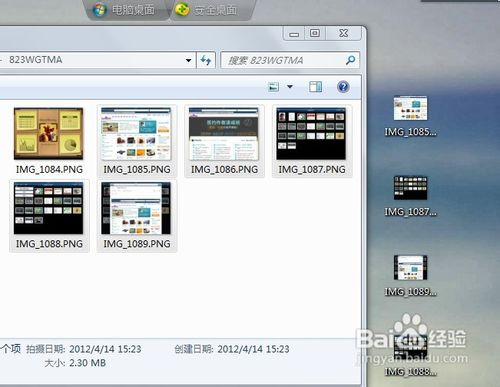
Task: Minimize the Explorer window
Action: [294, 34]
